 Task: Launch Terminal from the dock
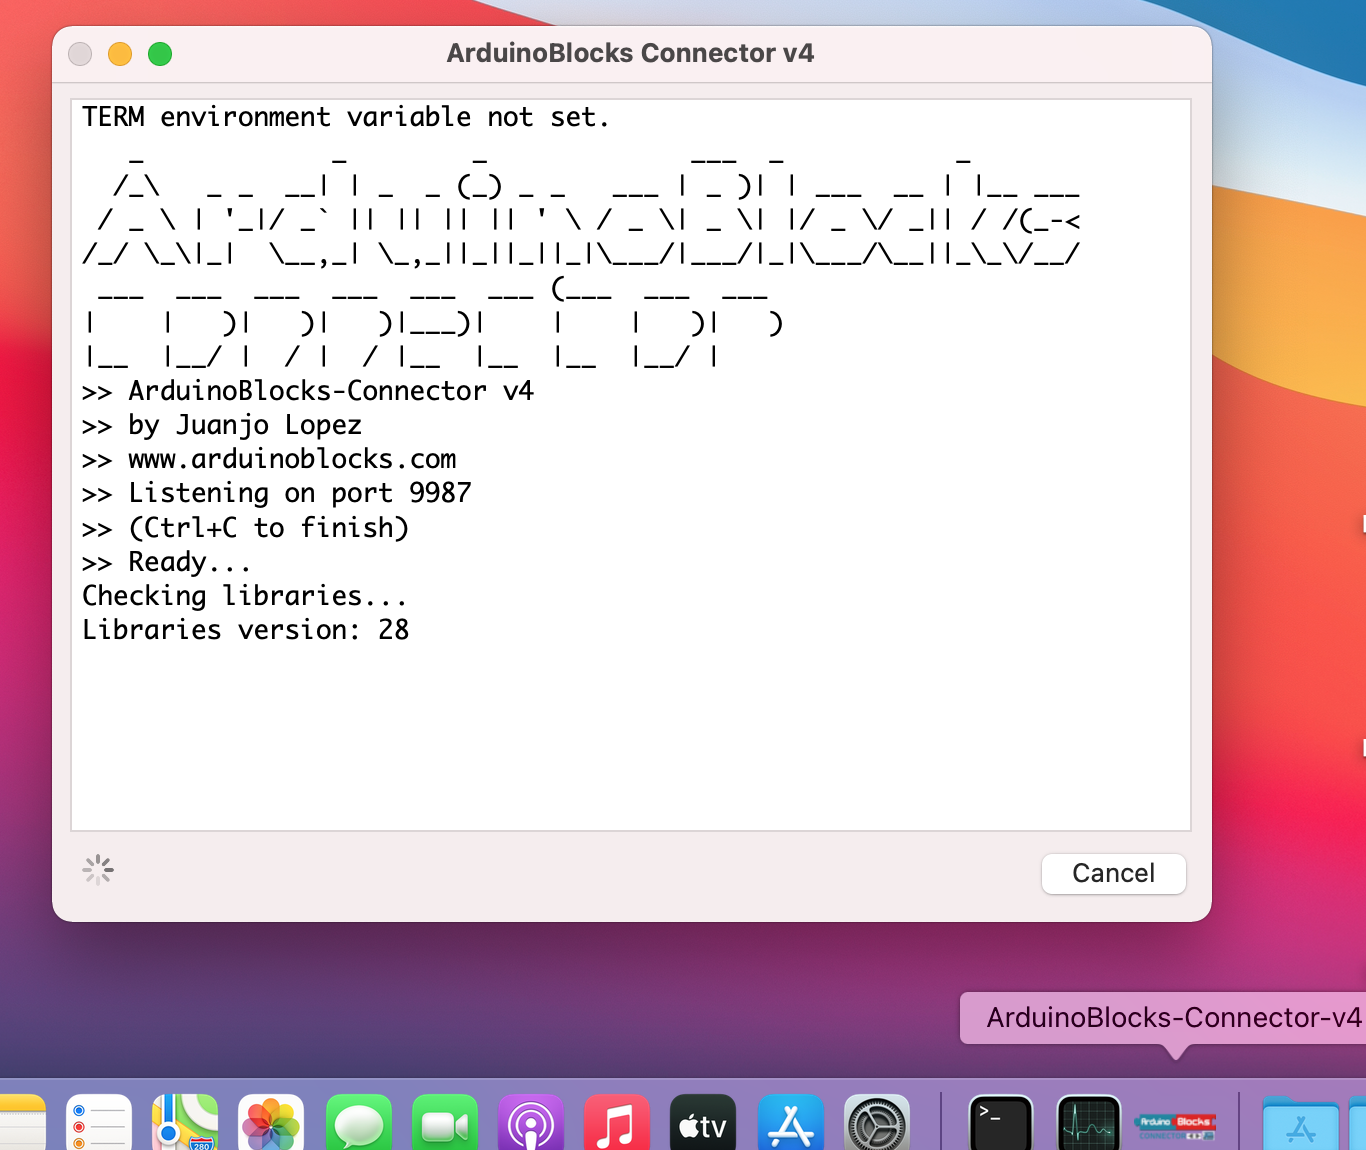pos(1001,1123)
